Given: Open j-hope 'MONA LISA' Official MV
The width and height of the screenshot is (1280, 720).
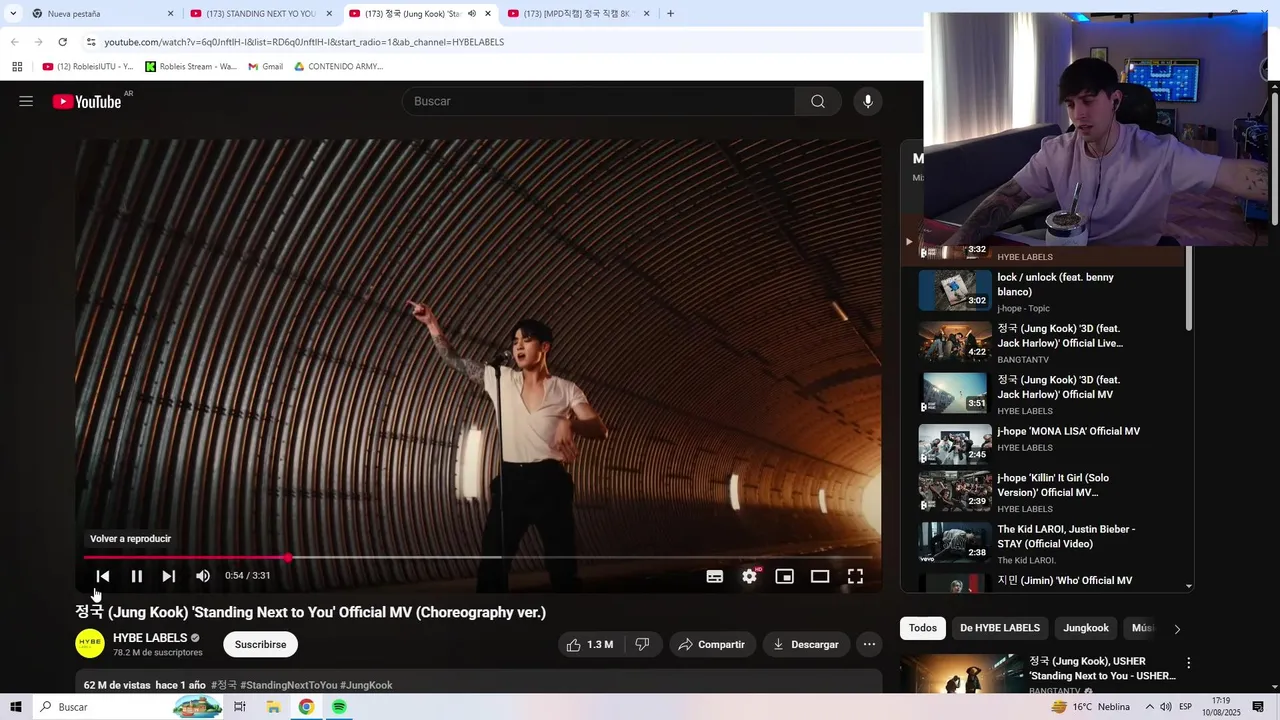Looking at the screenshot, I should 1068,431.
